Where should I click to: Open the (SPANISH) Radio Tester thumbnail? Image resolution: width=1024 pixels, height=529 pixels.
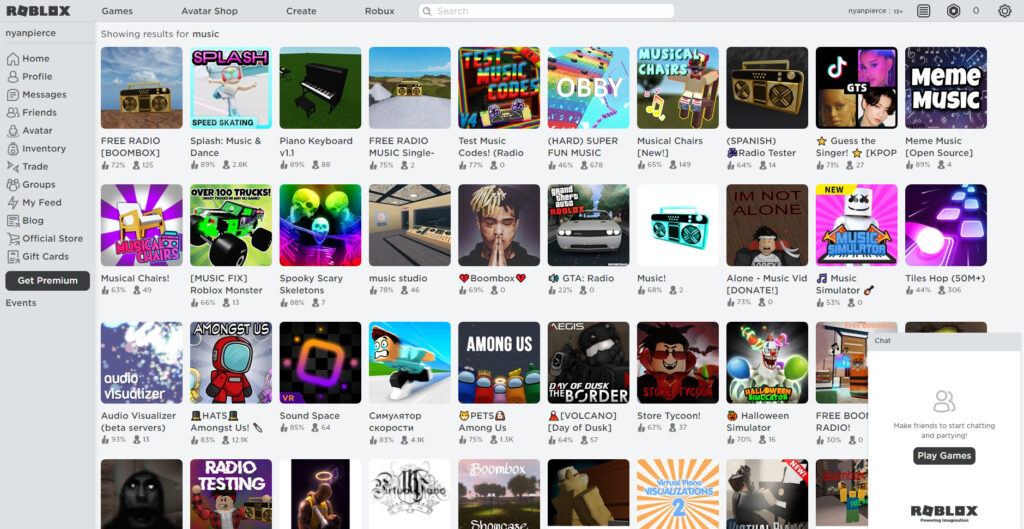[x=767, y=88]
